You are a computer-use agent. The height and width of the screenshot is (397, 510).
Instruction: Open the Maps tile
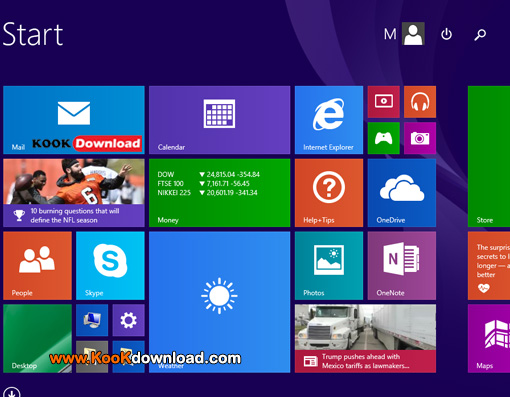(489, 338)
